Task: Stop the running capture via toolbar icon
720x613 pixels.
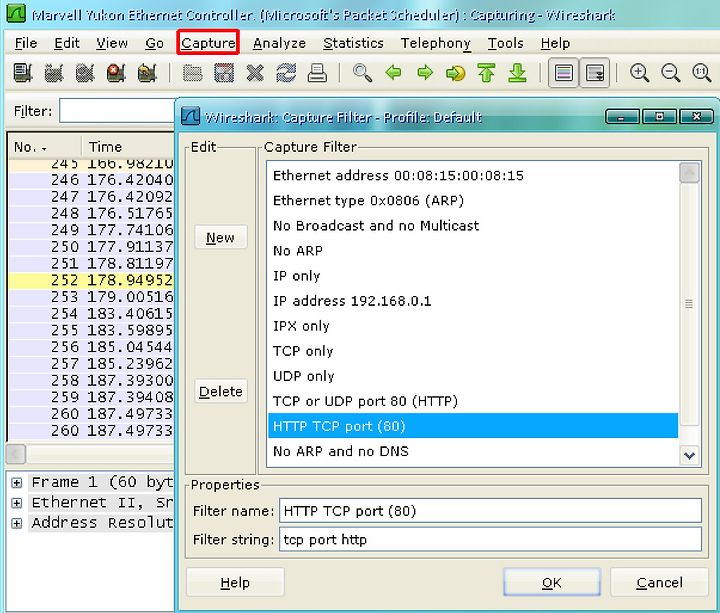Action: pyautogui.click(x=116, y=73)
